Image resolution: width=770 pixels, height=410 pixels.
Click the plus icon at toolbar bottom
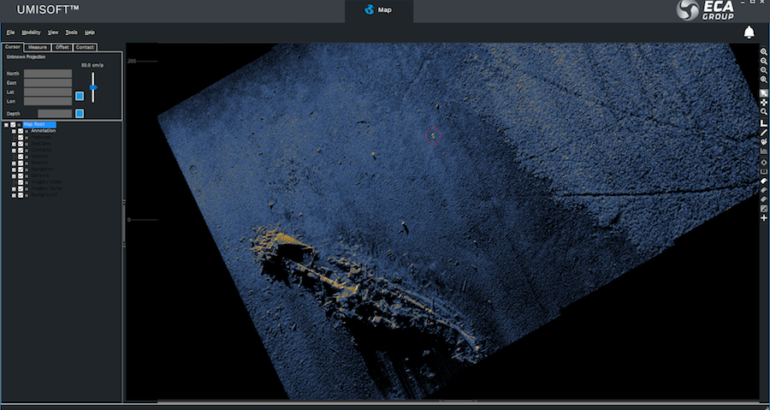click(x=764, y=218)
